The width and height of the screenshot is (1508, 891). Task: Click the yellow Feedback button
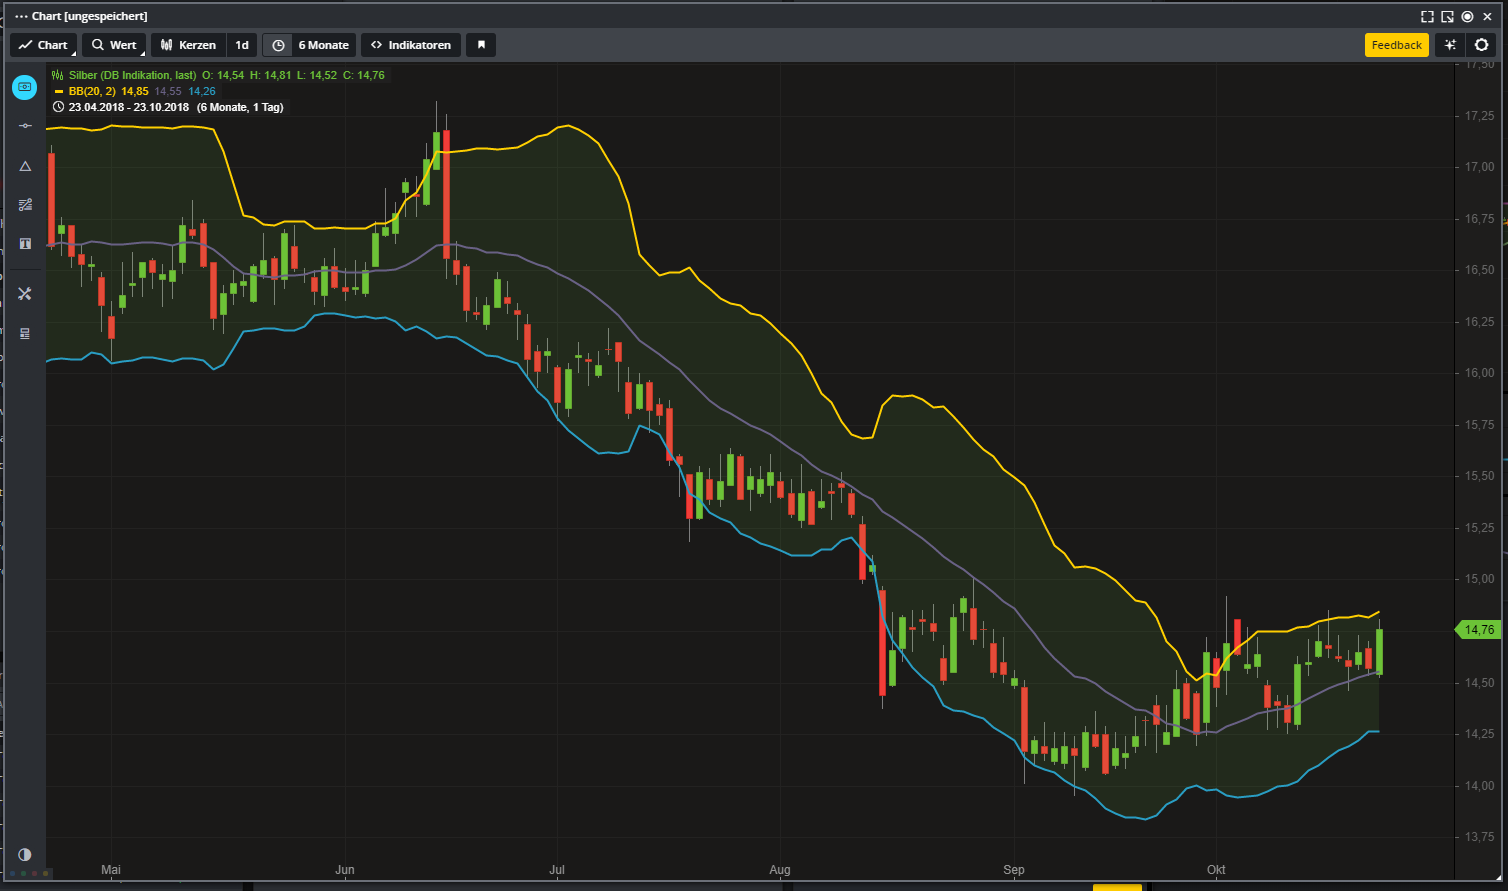pos(1396,45)
